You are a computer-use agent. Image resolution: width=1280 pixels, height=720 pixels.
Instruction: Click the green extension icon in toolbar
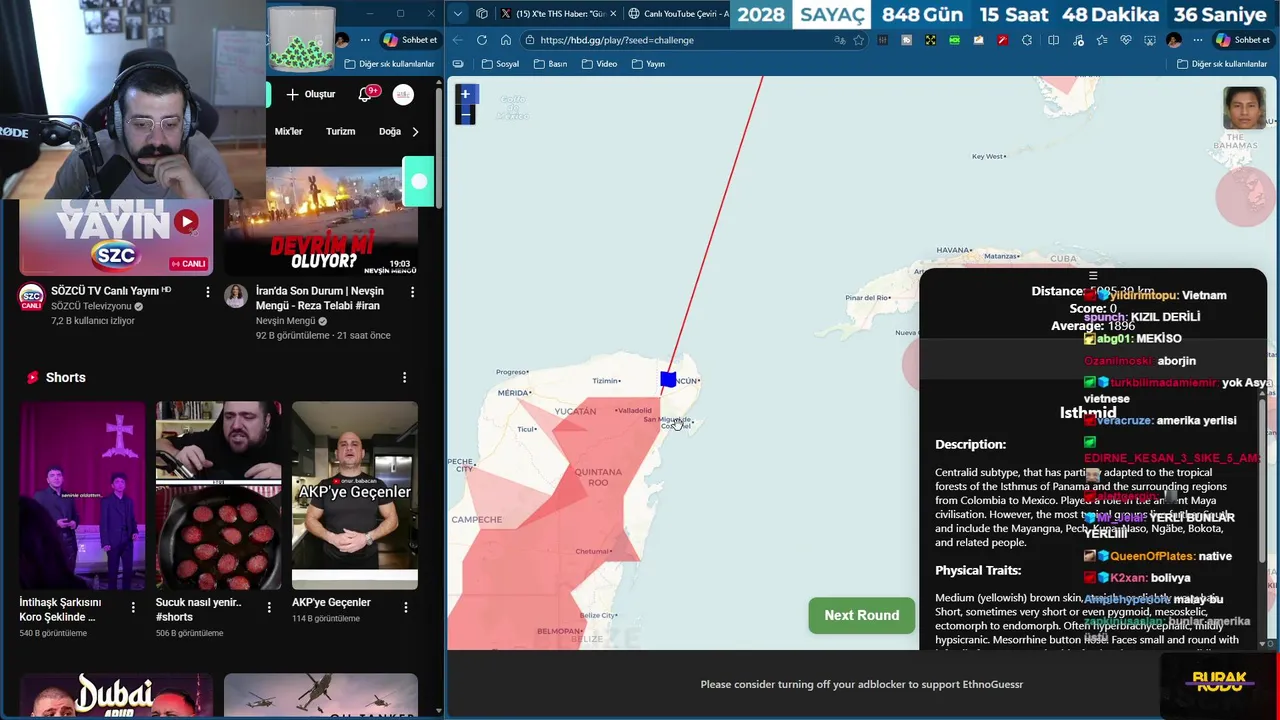click(x=955, y=40)
